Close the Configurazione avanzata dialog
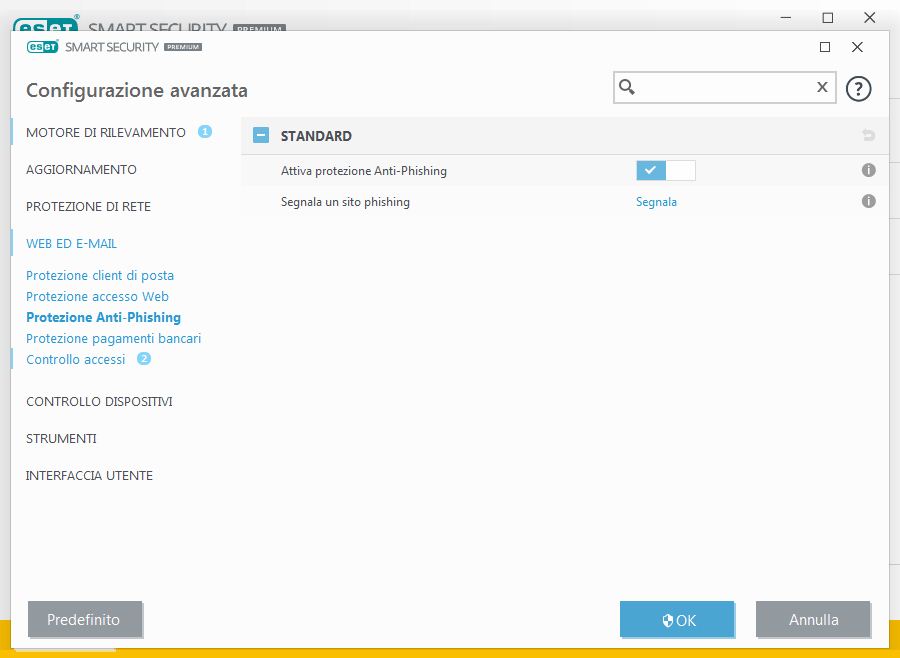The width and height of the screenshot is (900, 658). coord(857,47)
